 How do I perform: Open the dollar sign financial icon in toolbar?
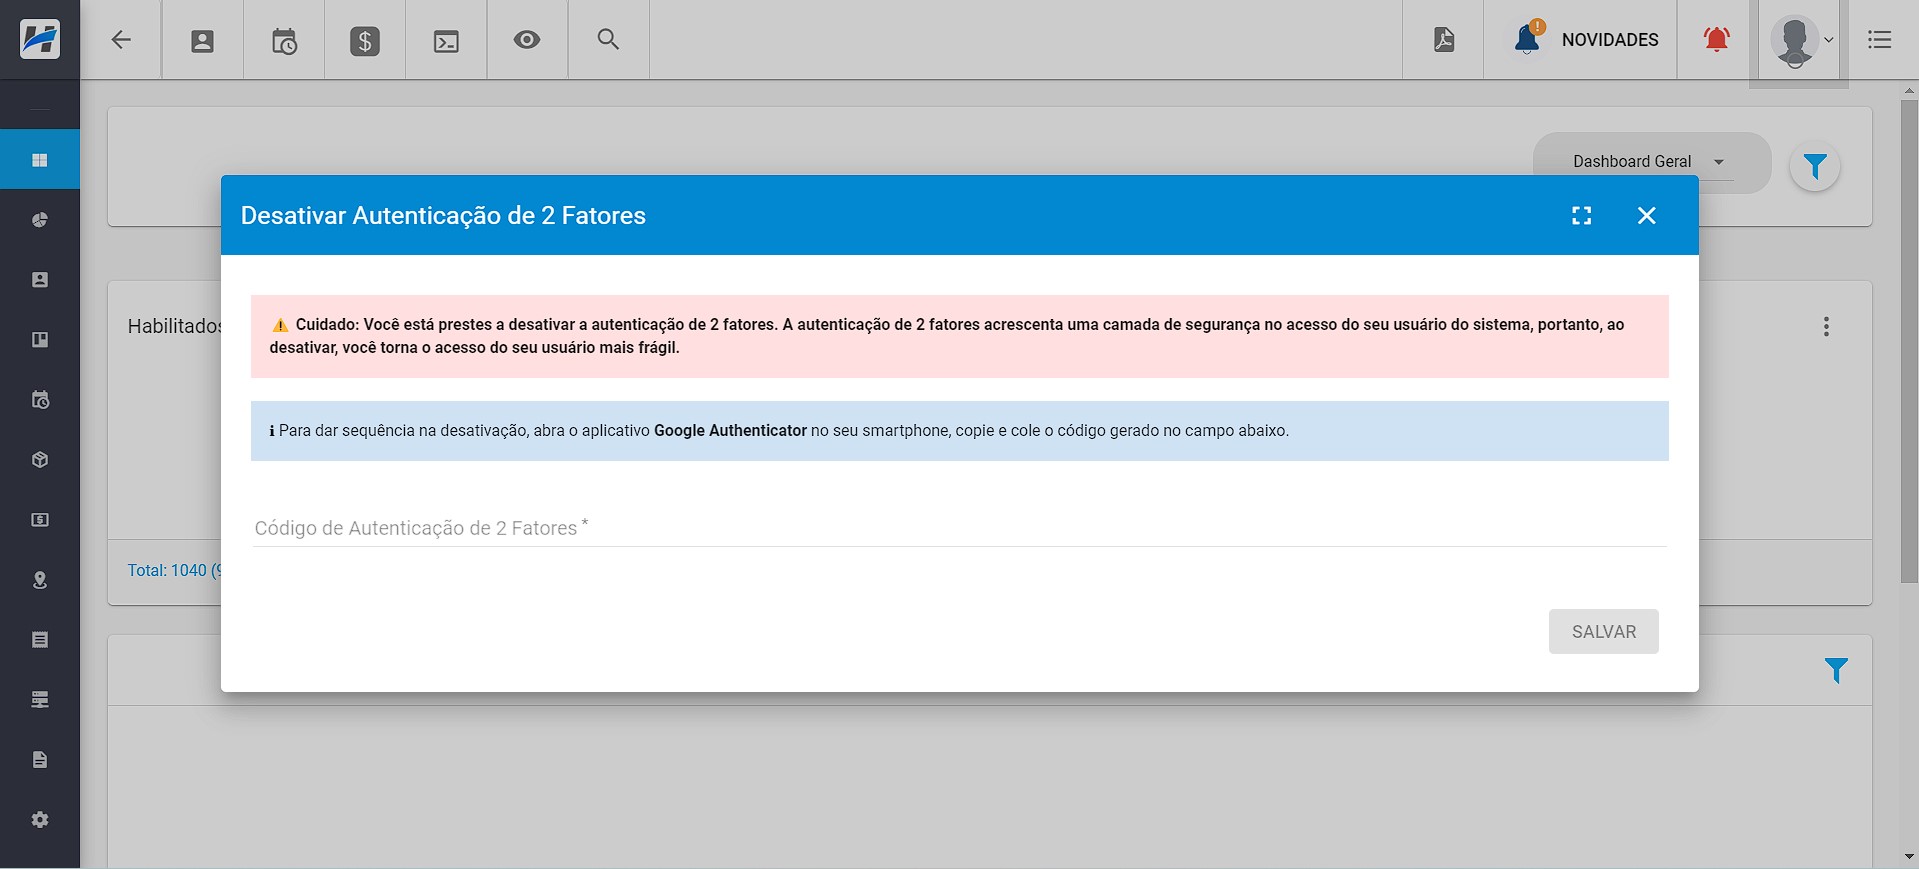click(365, 41)
